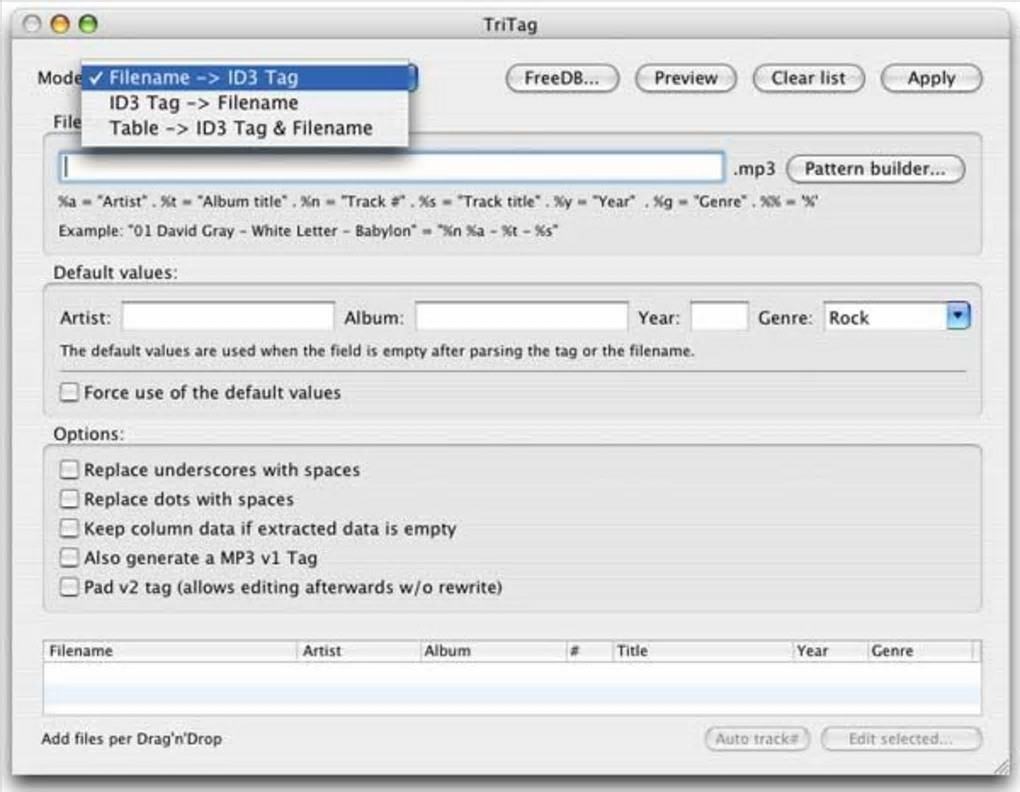Click the green zoom window button
The height and width of the screenshot is (792, 1020).
coord(88,24)
